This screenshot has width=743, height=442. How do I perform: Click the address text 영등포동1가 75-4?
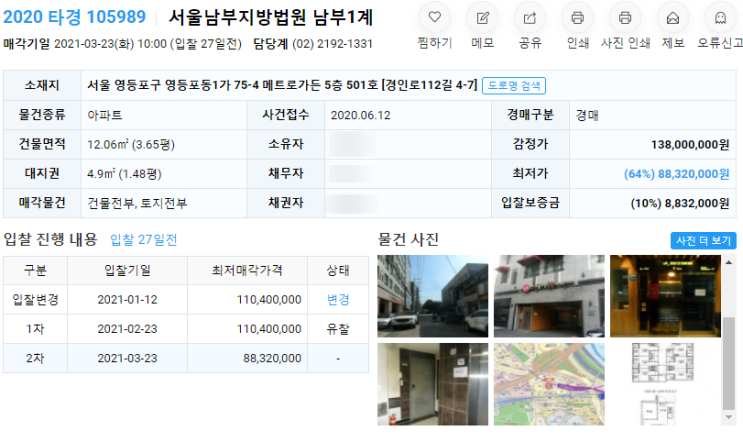click(x=212, y=85)
